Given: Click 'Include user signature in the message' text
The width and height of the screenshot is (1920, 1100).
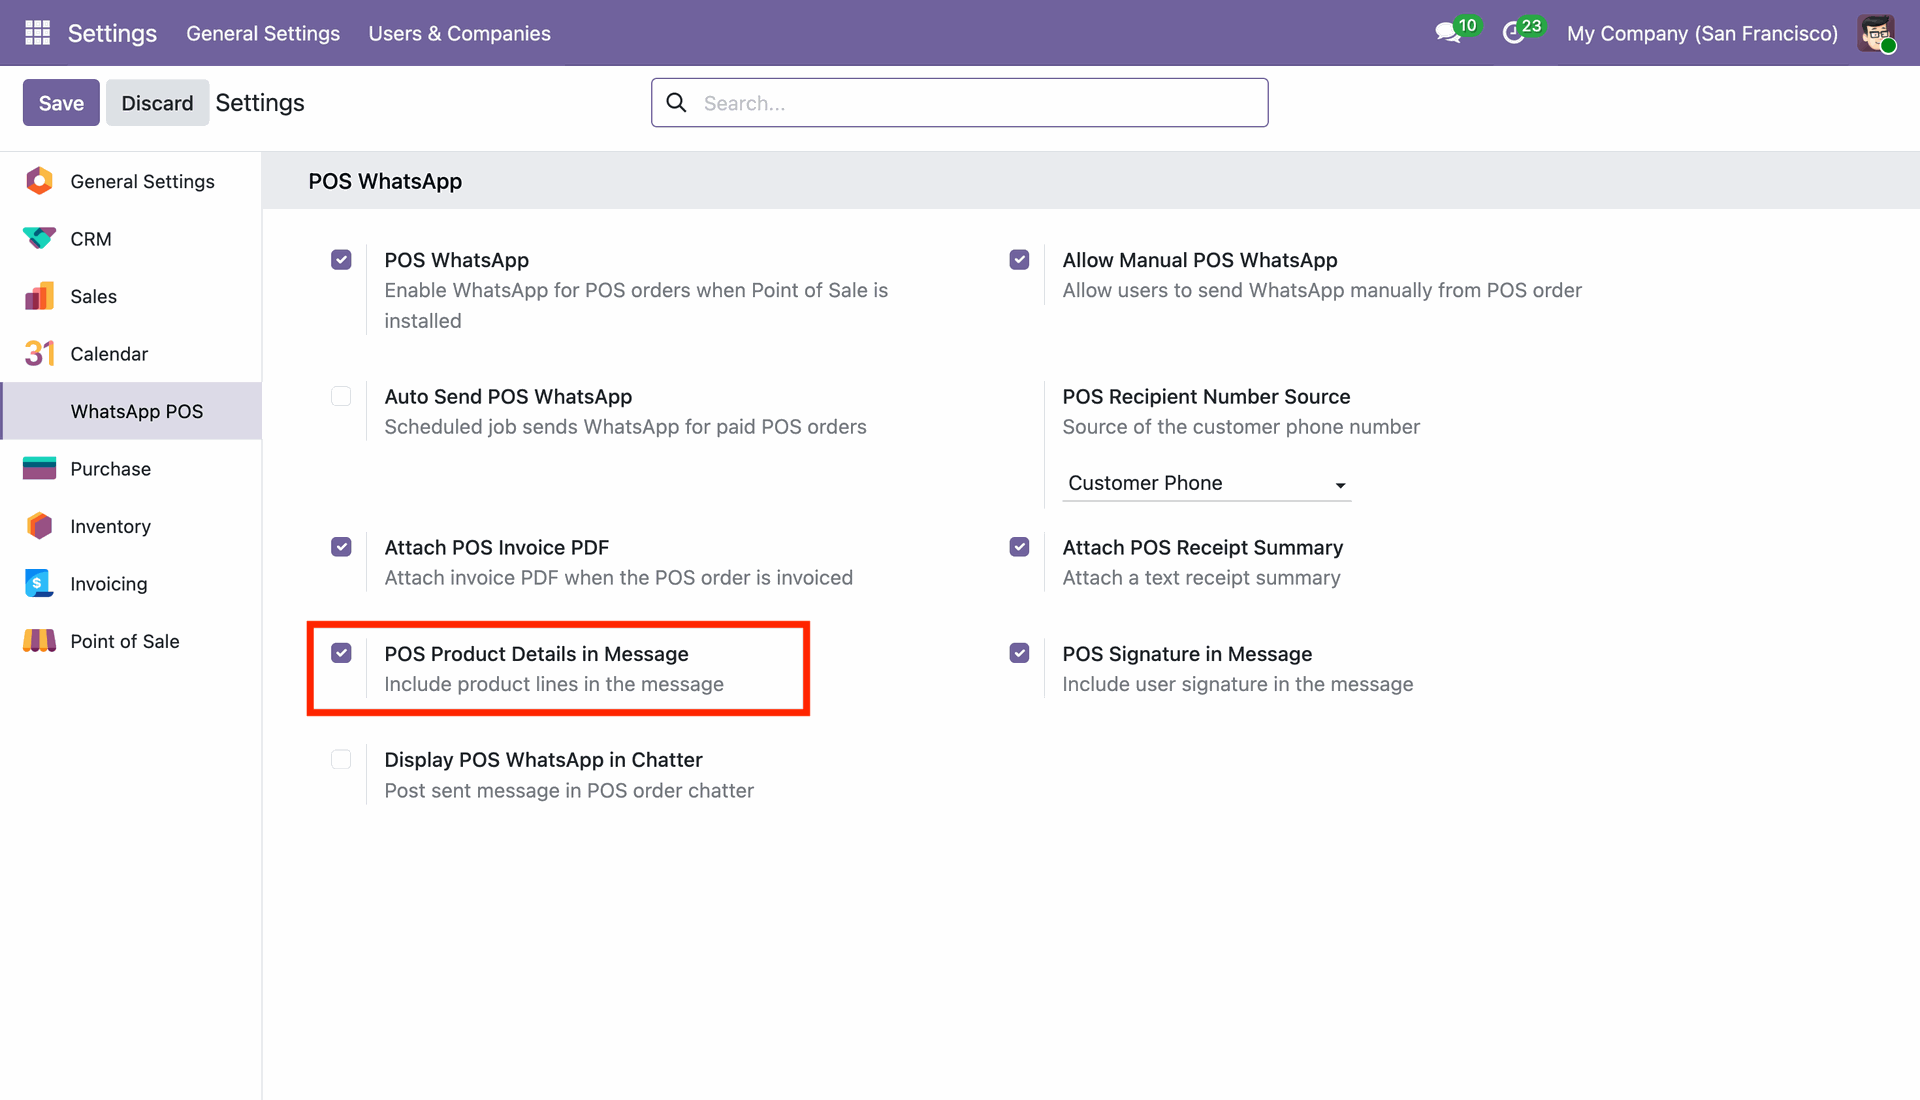Looking at the screenshot, I should (1238, 685).
